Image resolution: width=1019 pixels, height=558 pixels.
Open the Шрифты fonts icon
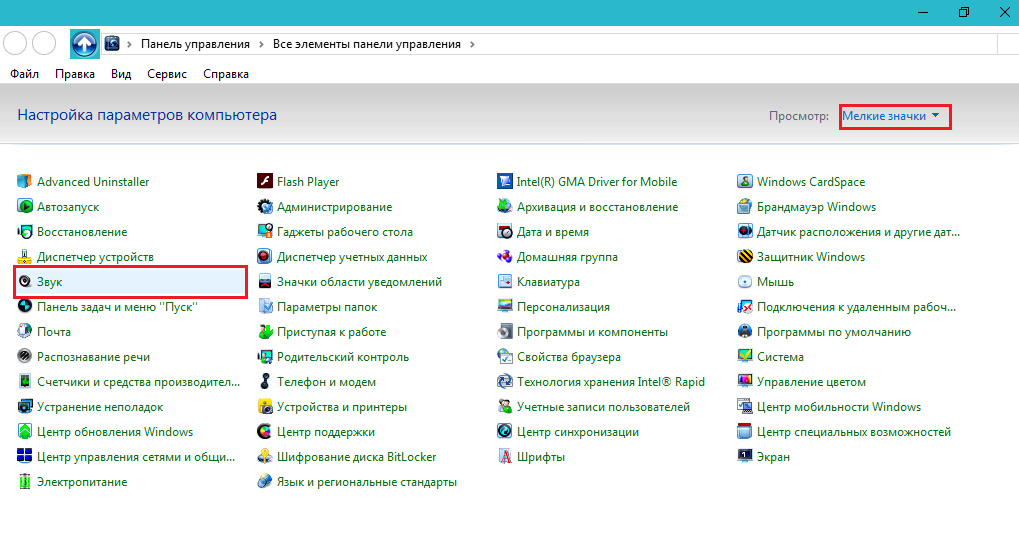click(x=505, y=457)
